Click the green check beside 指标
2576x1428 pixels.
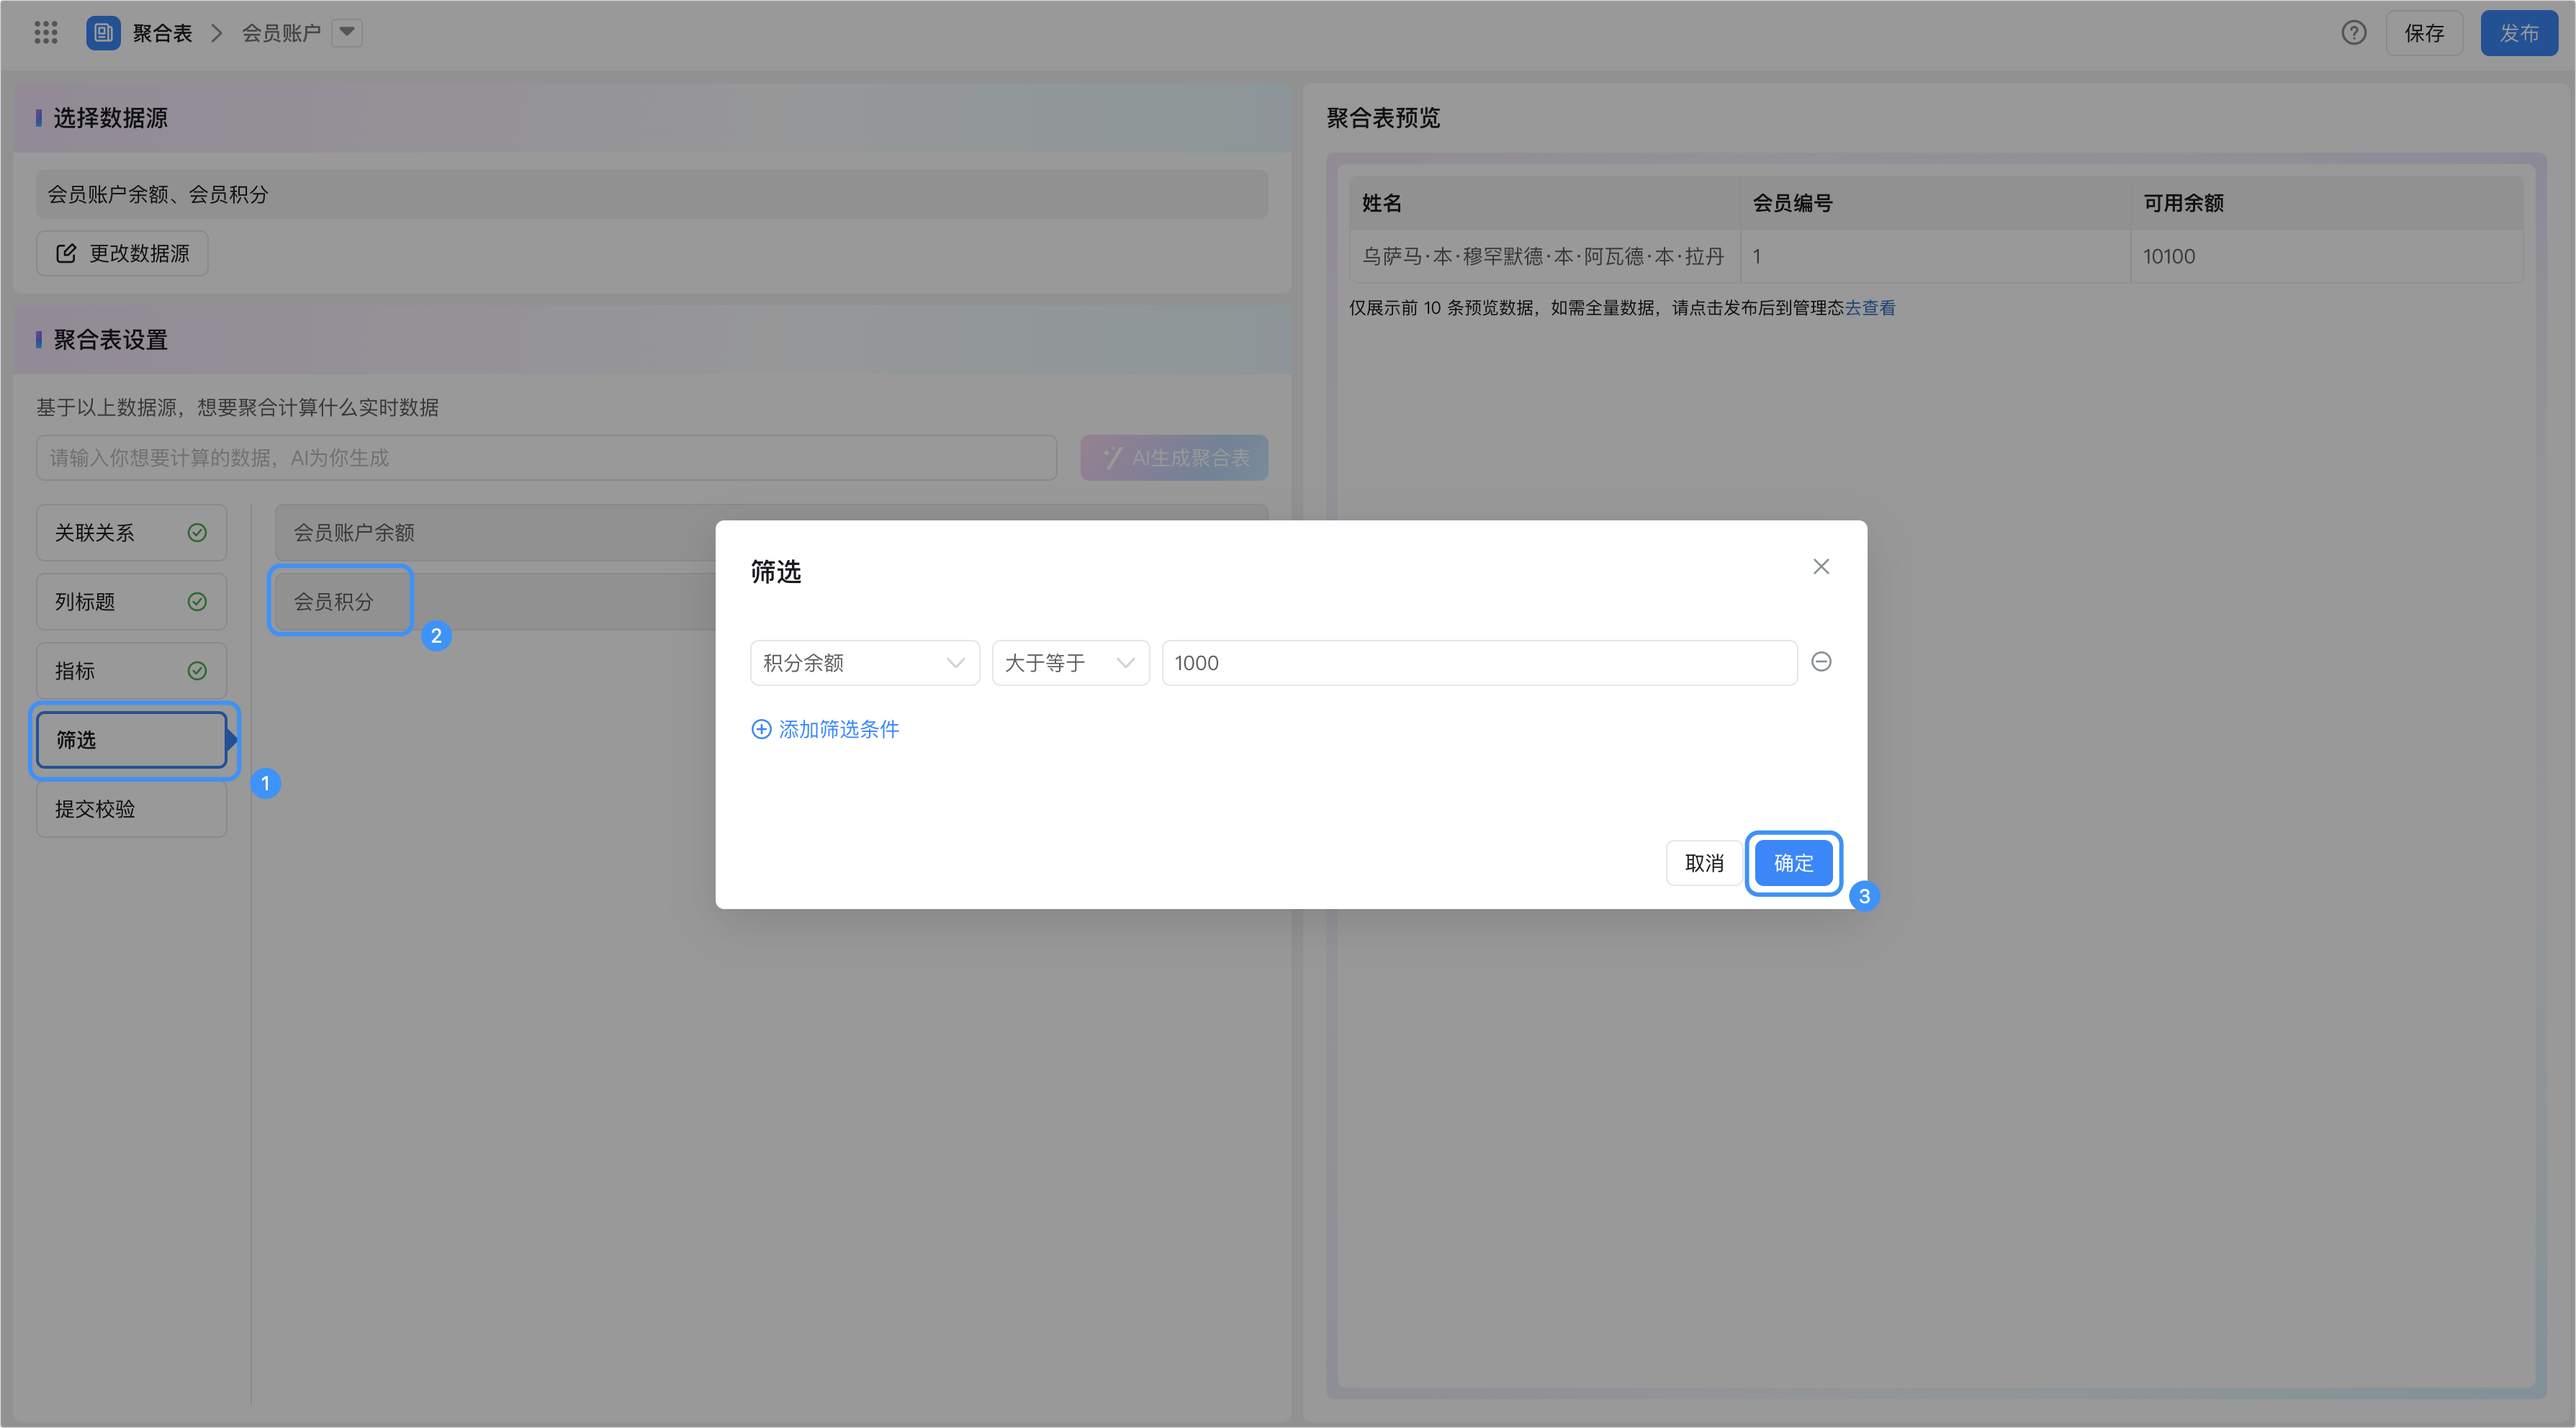(x=197, y=671)
